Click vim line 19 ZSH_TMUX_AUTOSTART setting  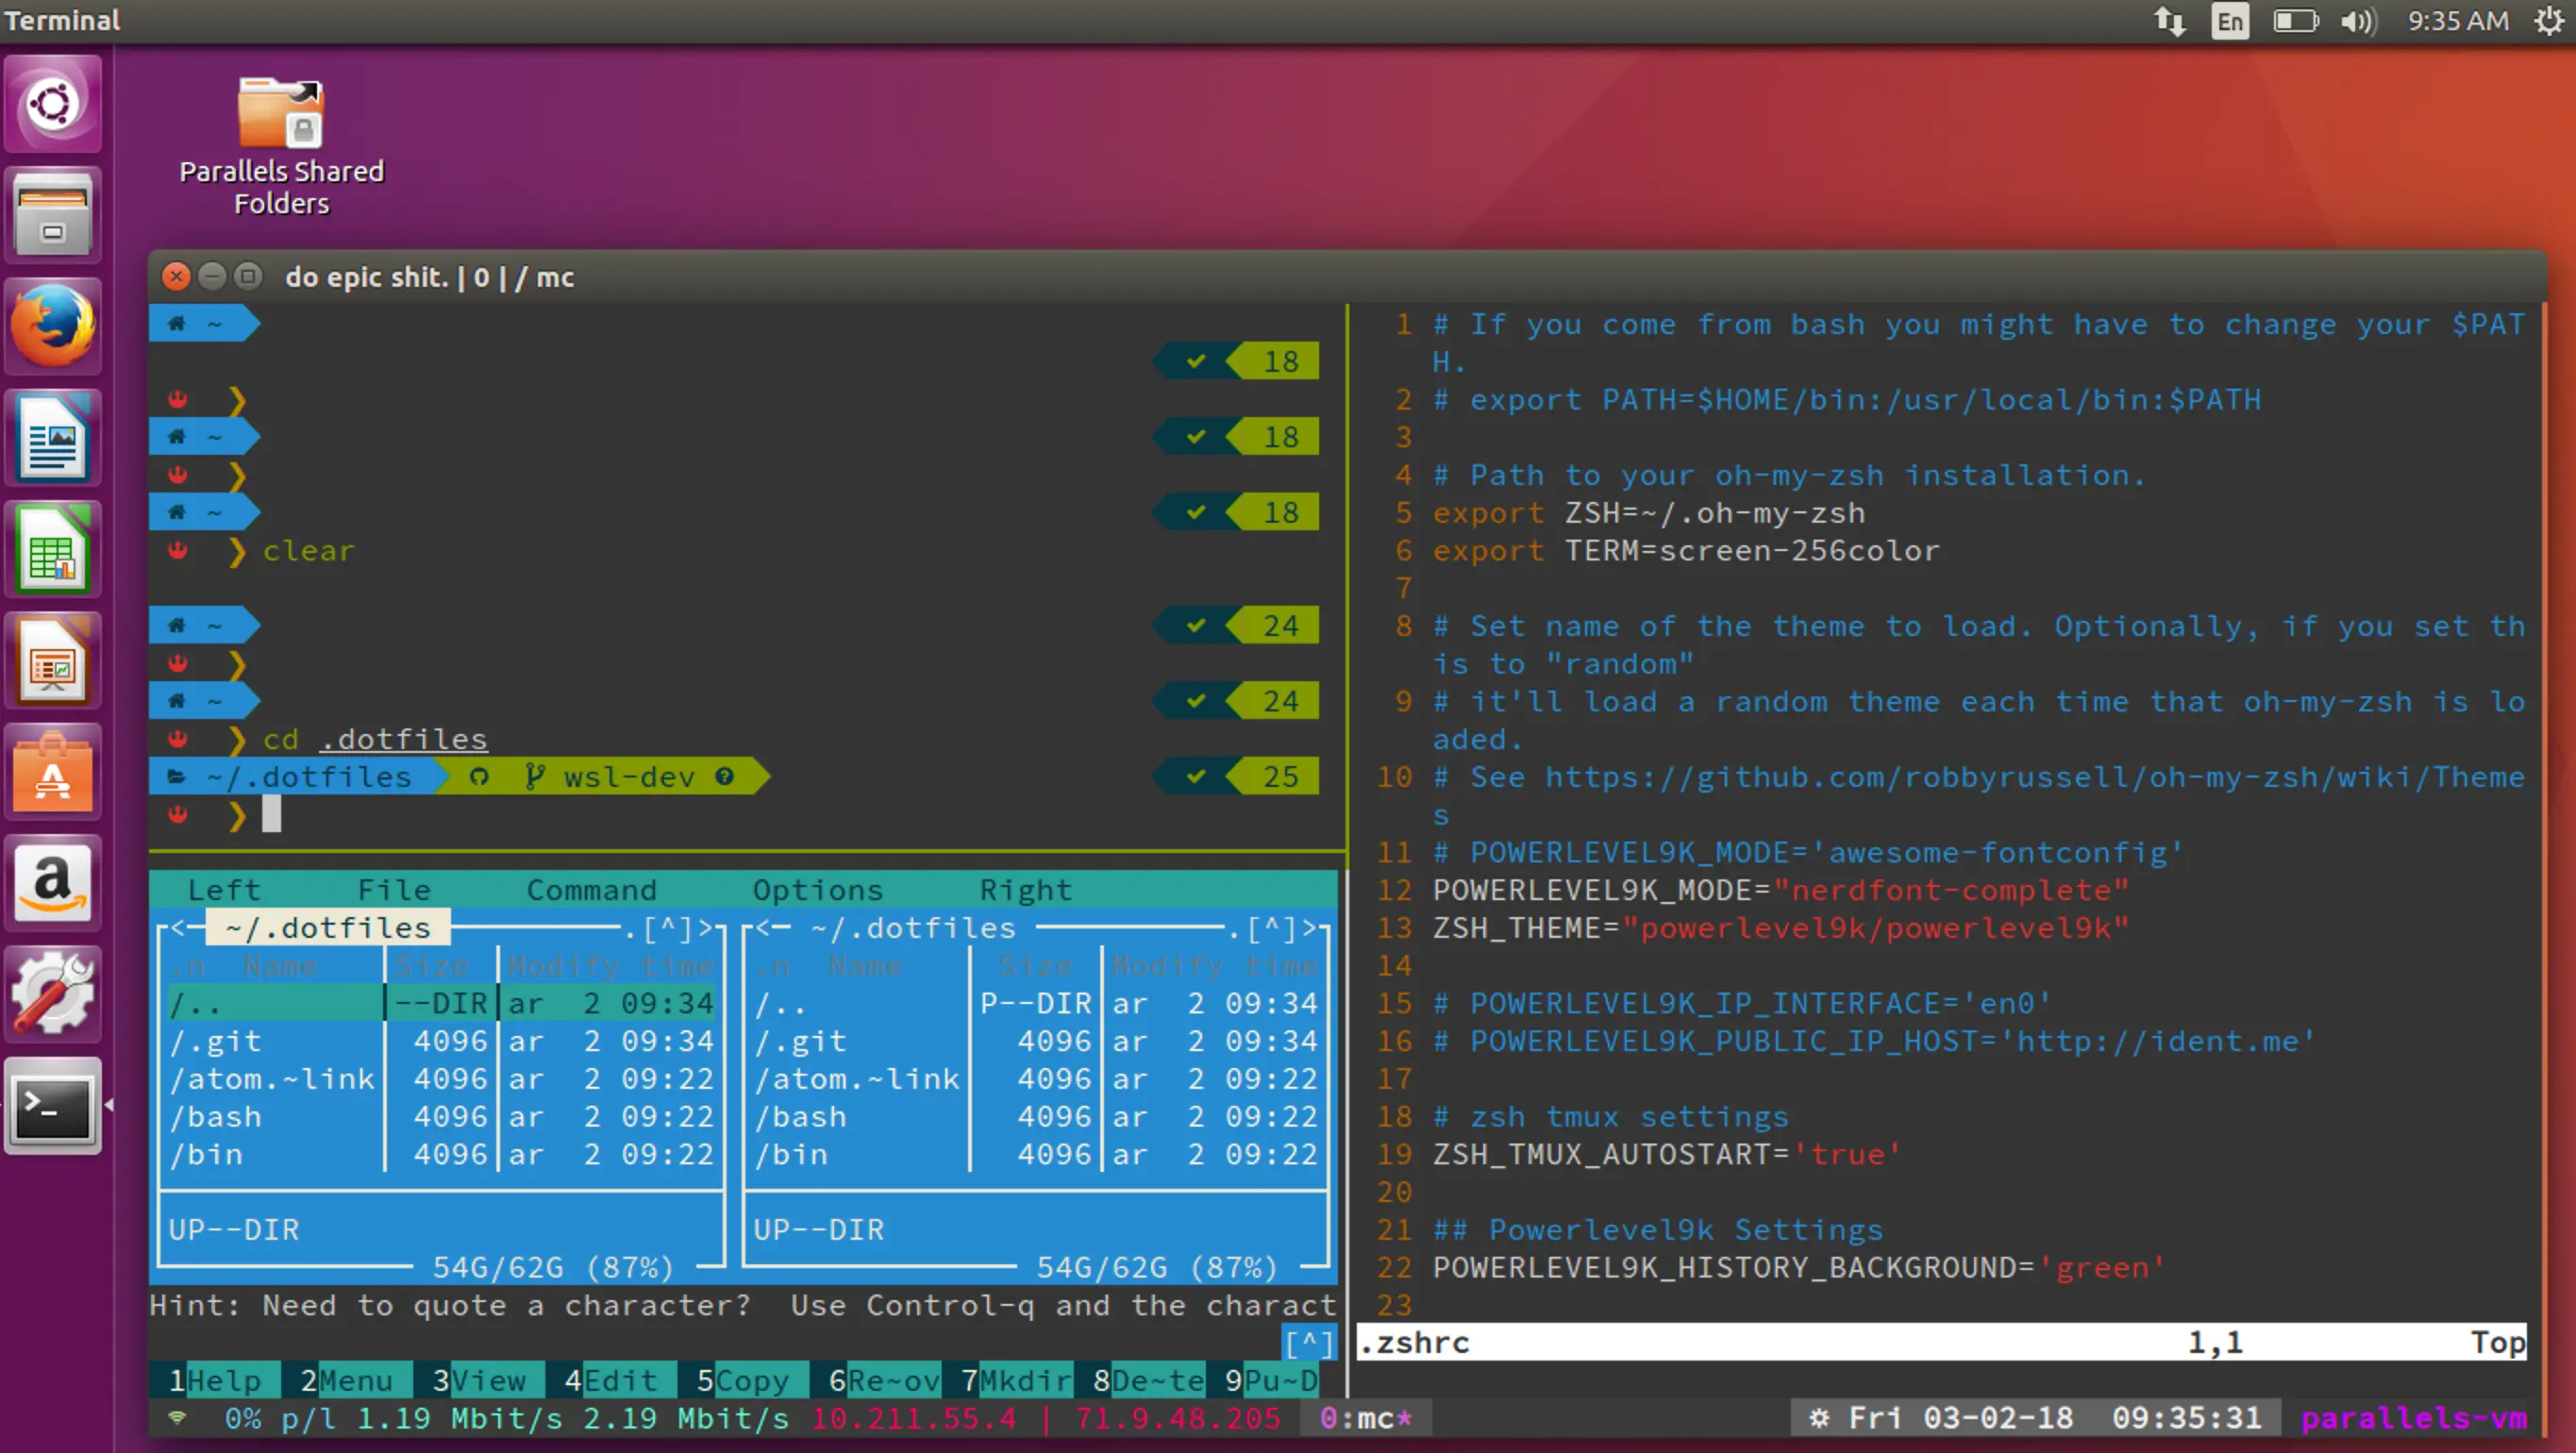point(1667,1154)
